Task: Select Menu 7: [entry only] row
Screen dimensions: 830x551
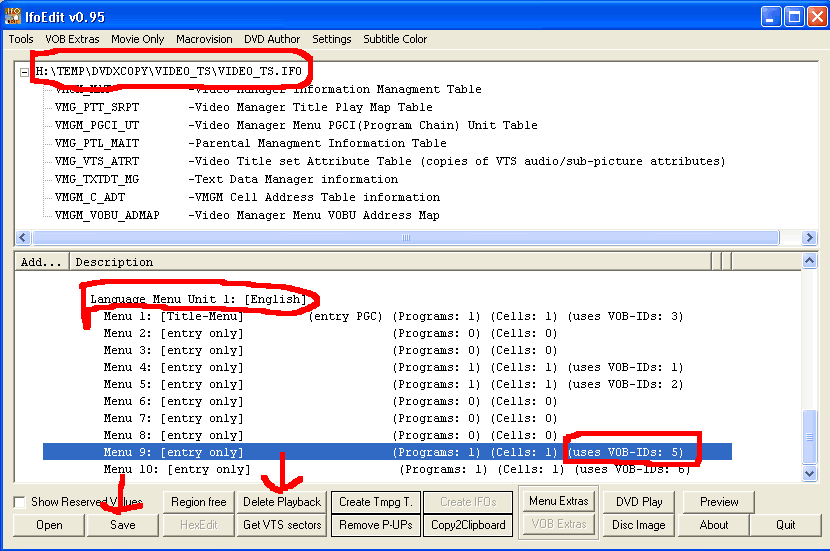Action: 330,418
